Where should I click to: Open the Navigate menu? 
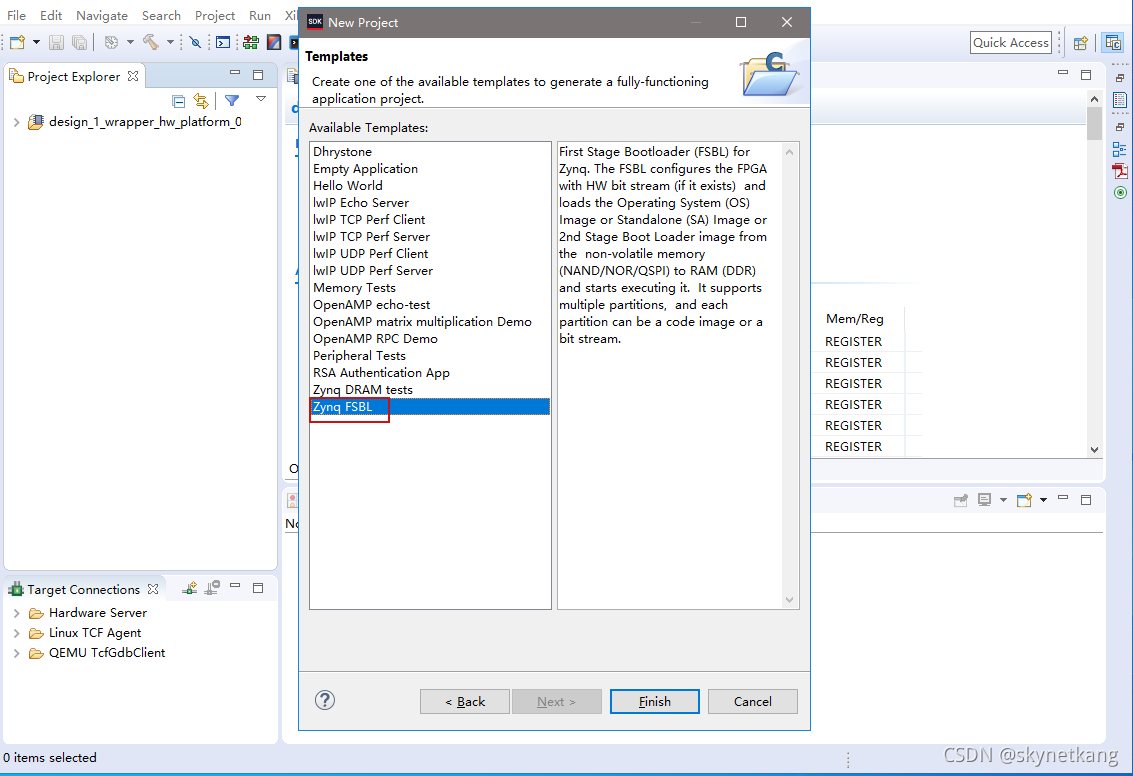pos(102,15)
